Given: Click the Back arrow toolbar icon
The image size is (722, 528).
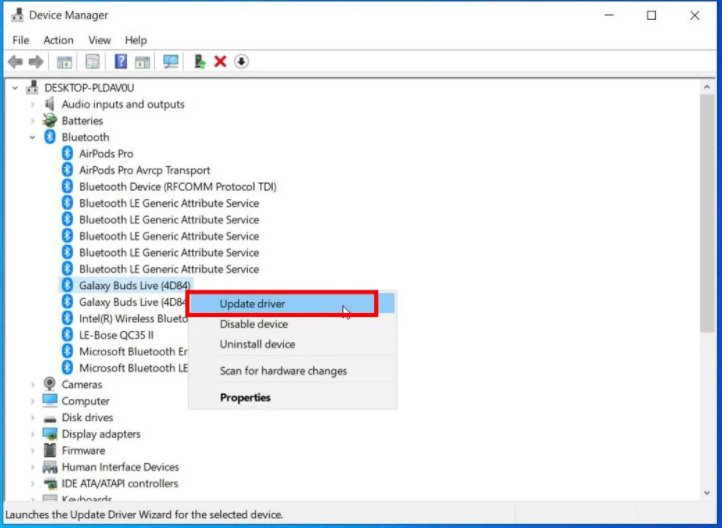Looking at the screenshot, I should [15, 62].
